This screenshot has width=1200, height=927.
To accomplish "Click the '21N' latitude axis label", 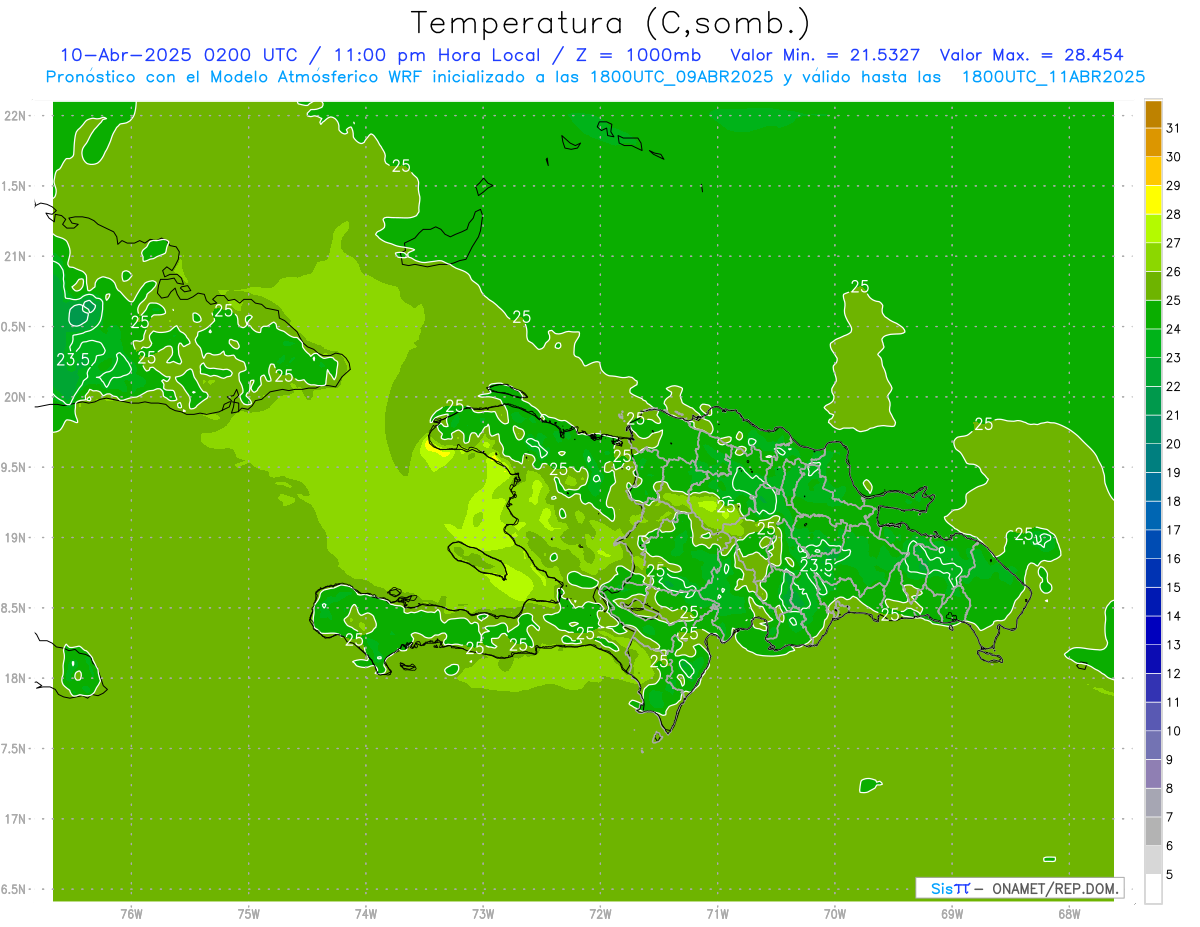I will [x=15, y=257].
